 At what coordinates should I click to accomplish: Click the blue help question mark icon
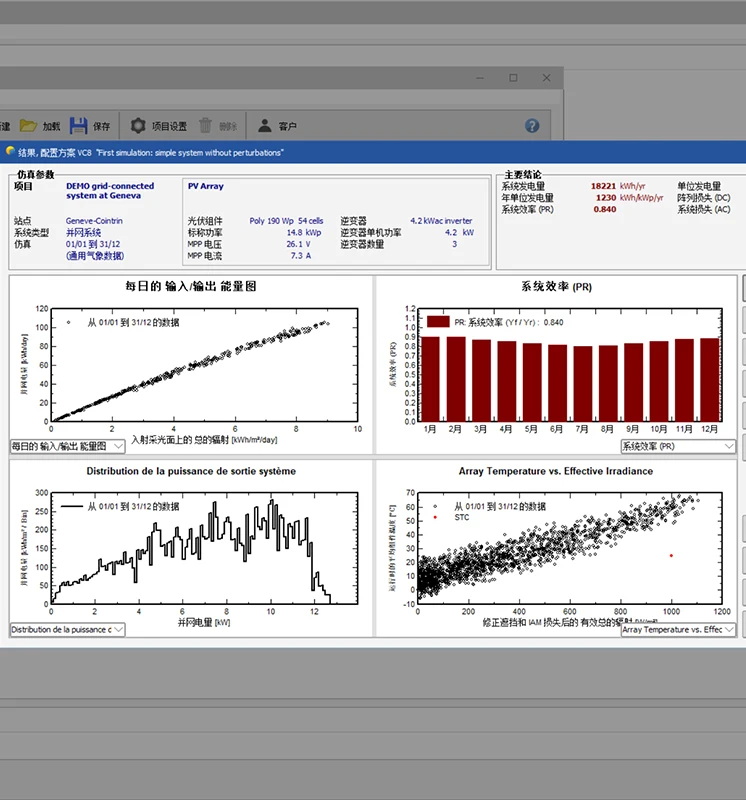pos(532,126)
